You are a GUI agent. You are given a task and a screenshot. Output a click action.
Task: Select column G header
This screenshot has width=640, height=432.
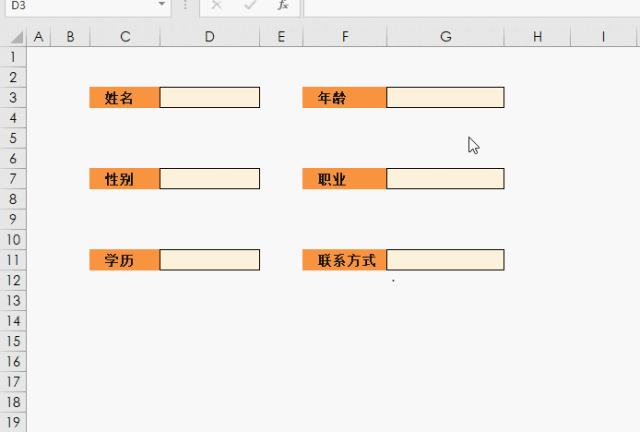point(445,38)
